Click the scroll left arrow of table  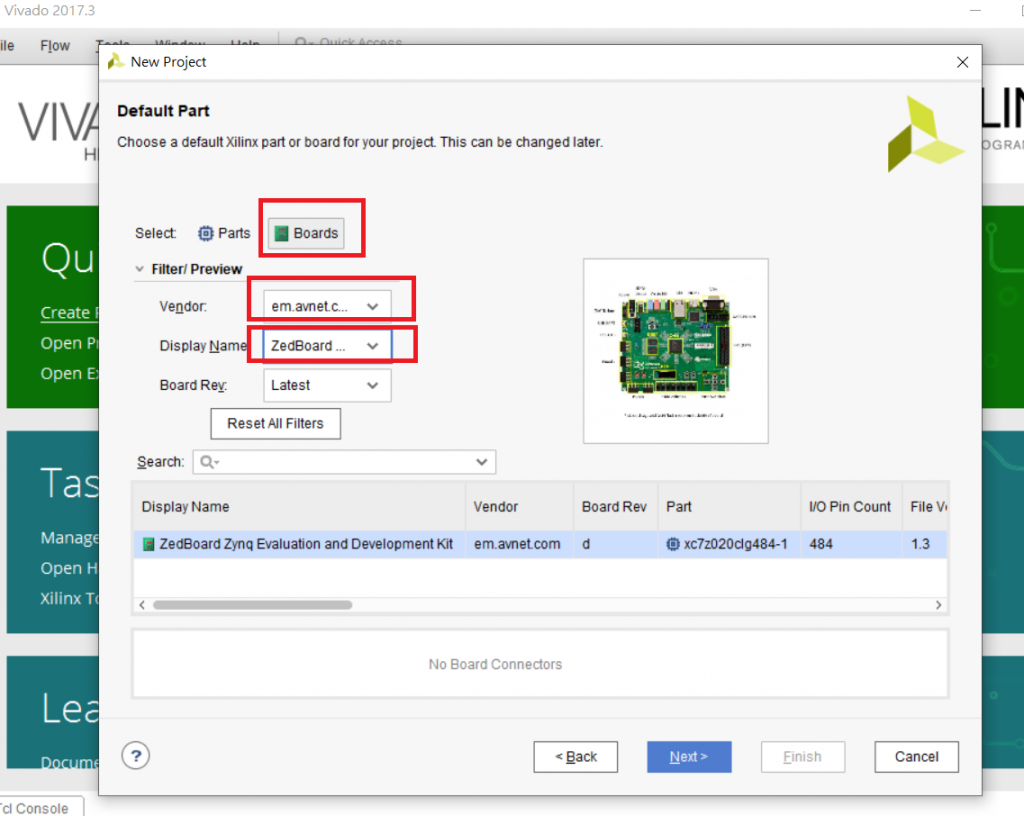pos(142,605)
